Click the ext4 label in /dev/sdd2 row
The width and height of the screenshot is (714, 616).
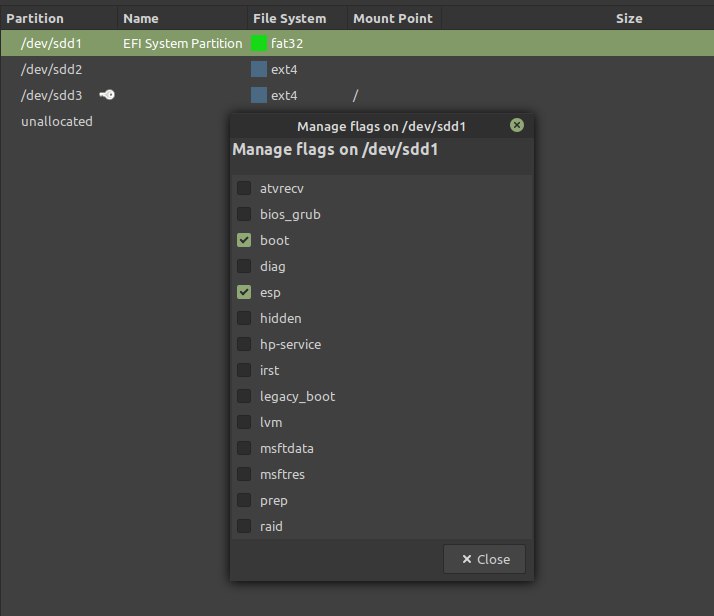284,69
